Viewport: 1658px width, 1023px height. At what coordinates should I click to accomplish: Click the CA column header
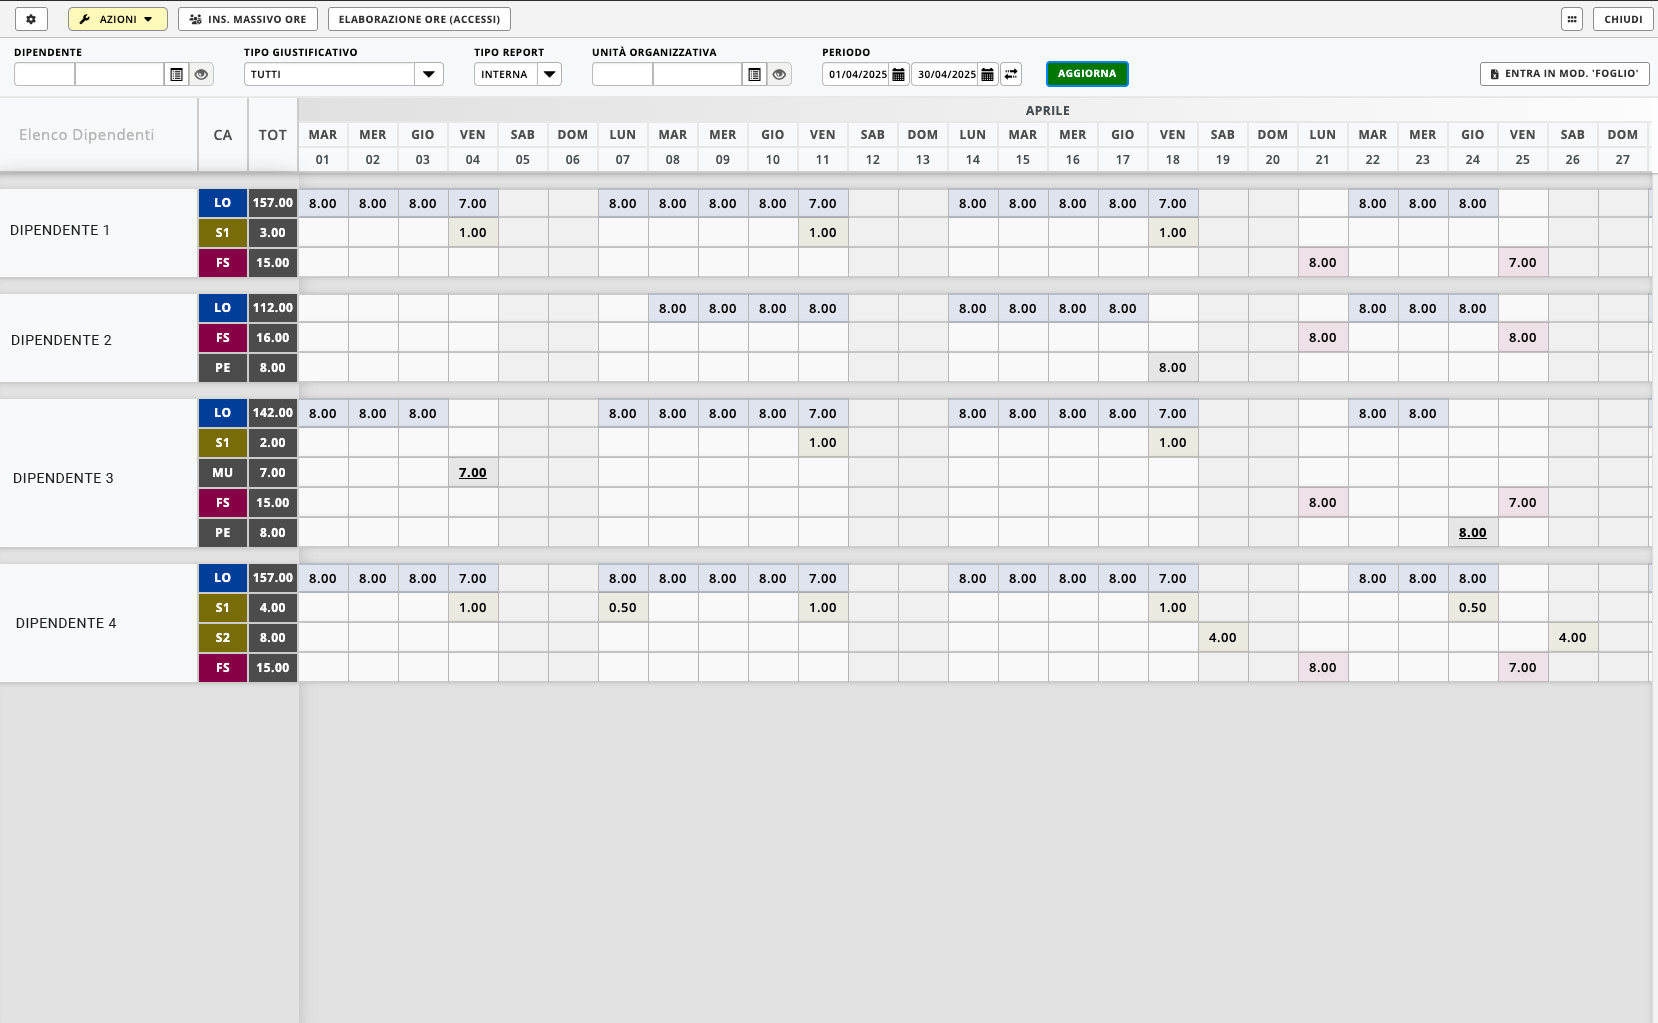(222, 135)
